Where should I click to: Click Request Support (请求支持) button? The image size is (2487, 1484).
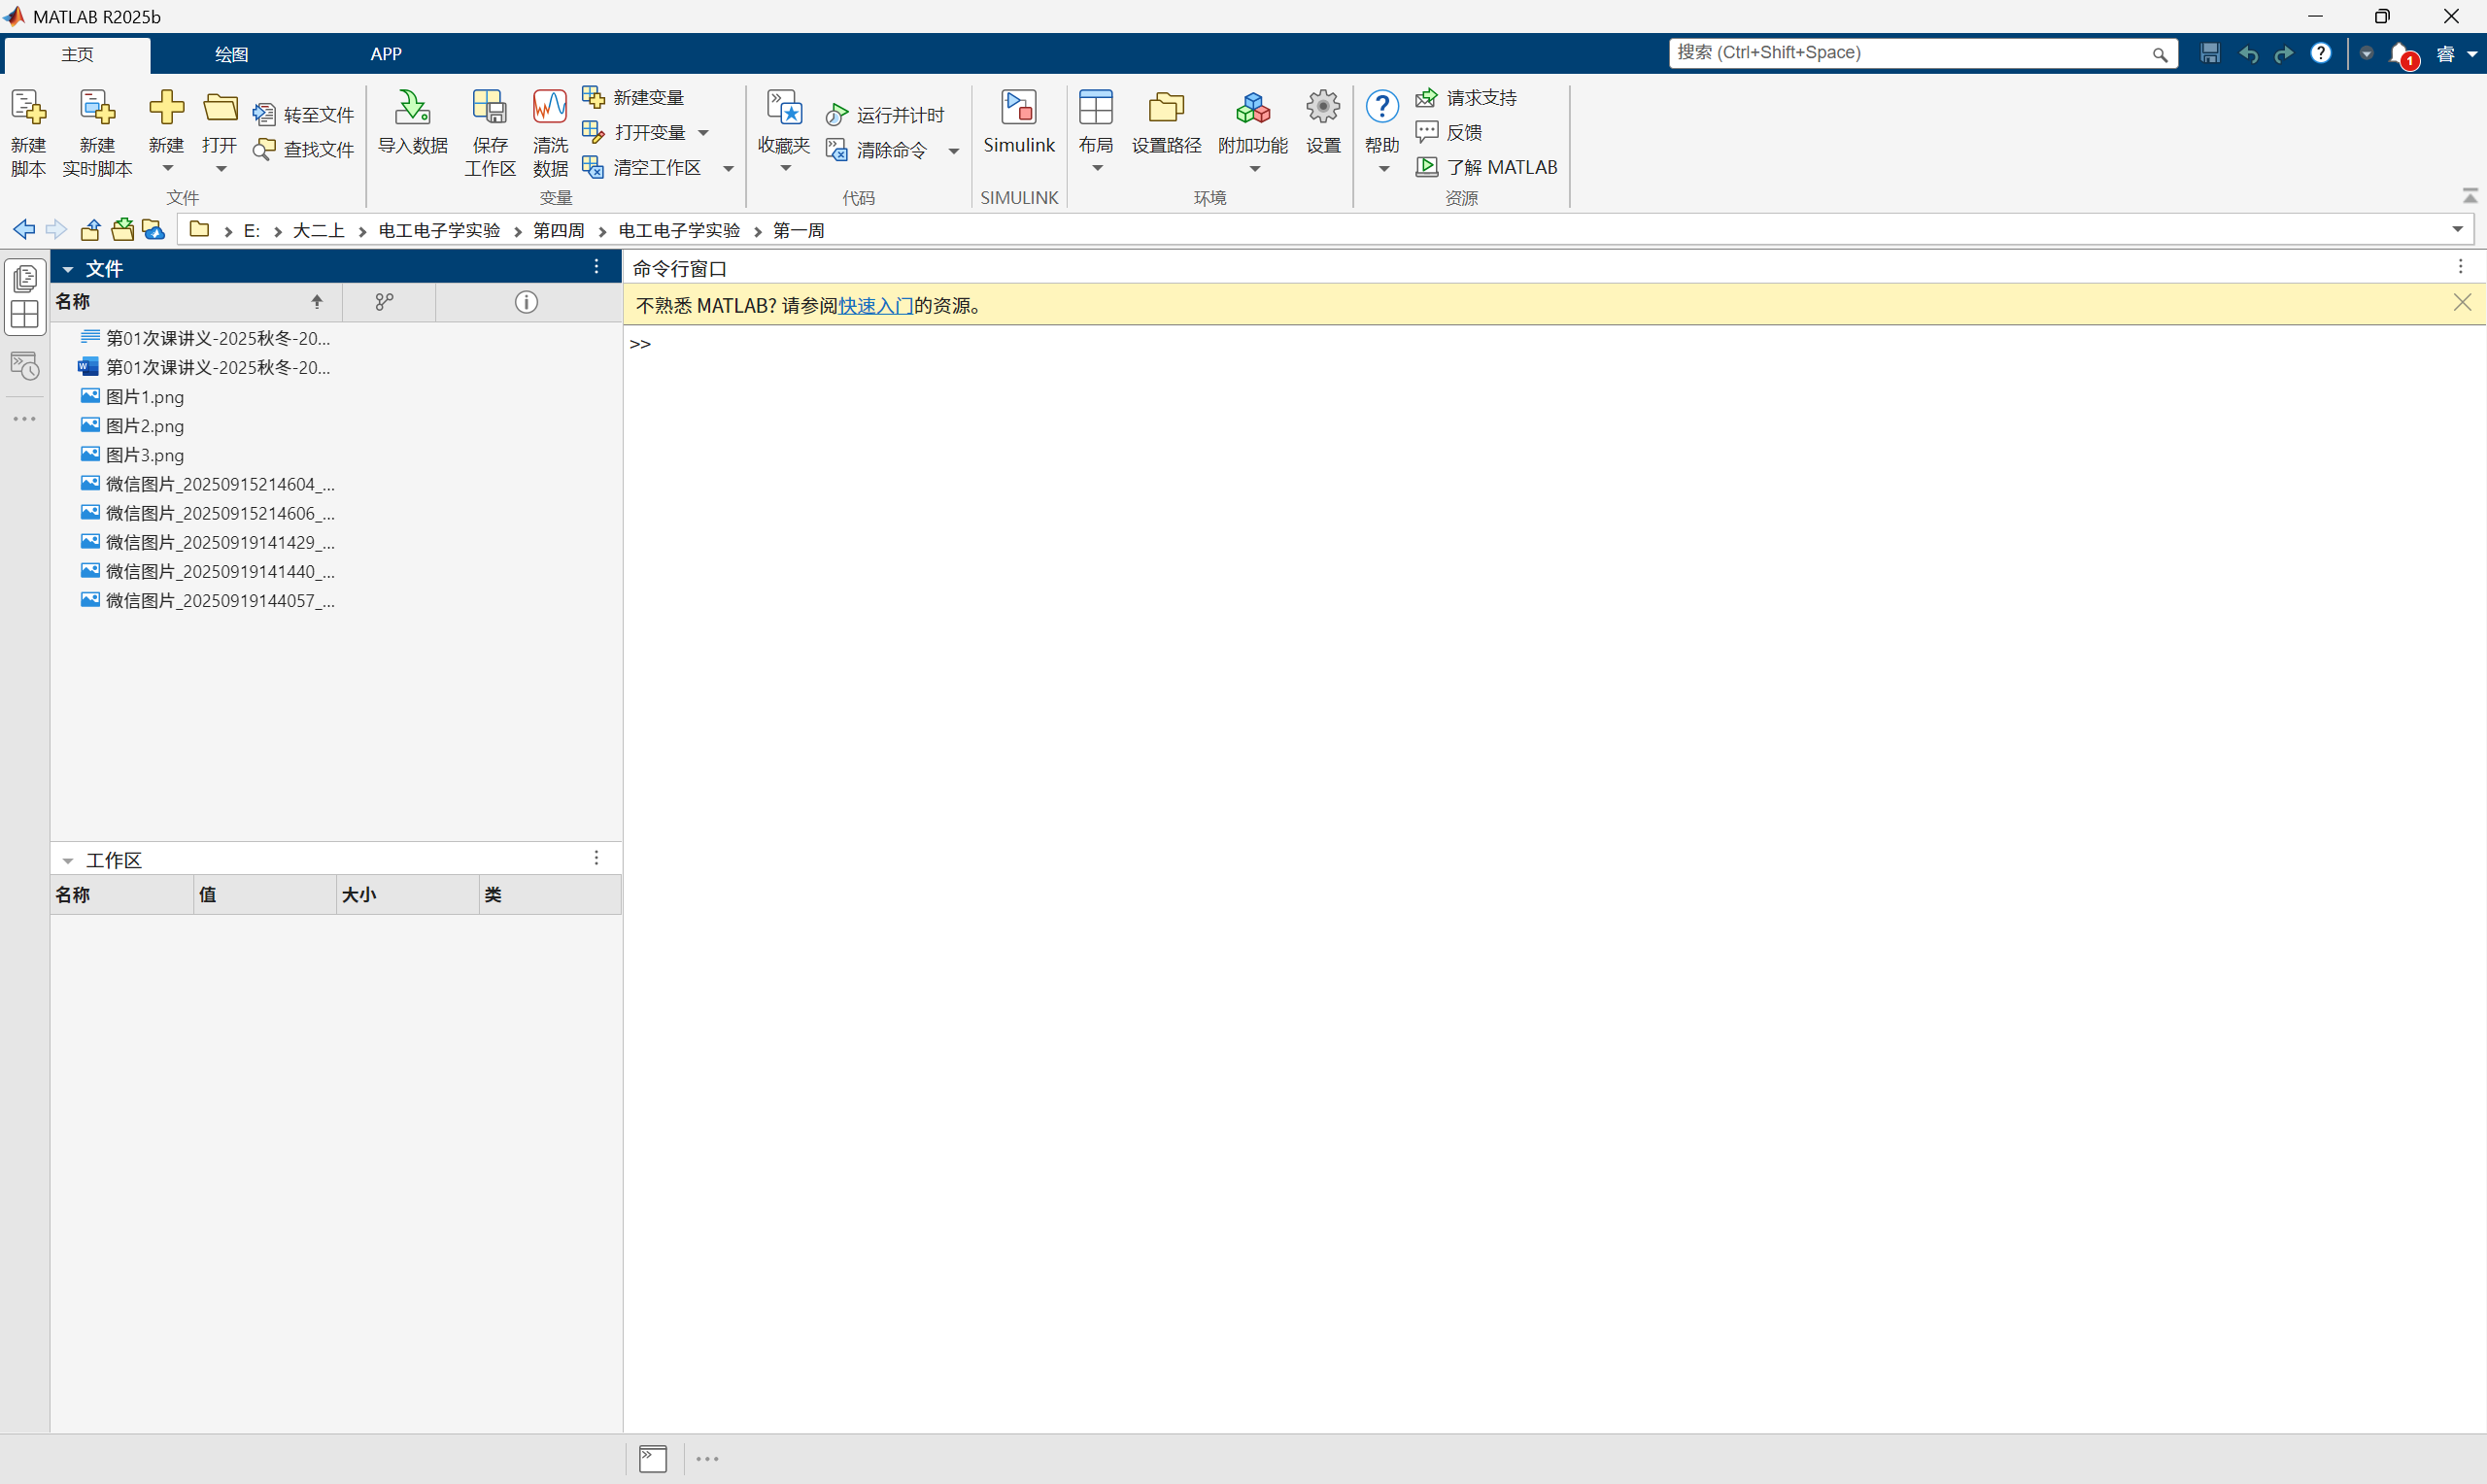(x=1467, y=98)
